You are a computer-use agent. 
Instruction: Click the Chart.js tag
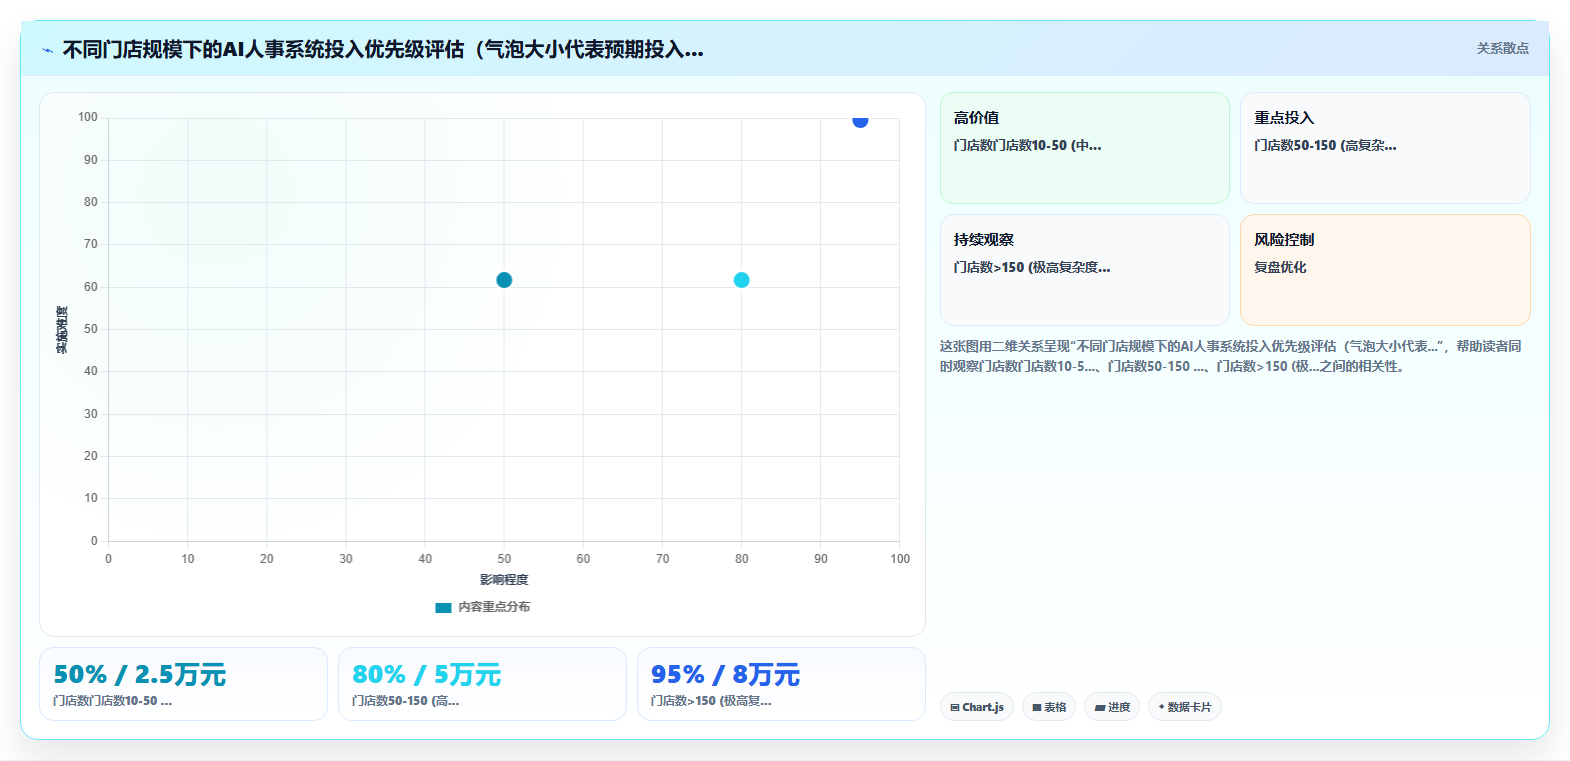(977, 707)
